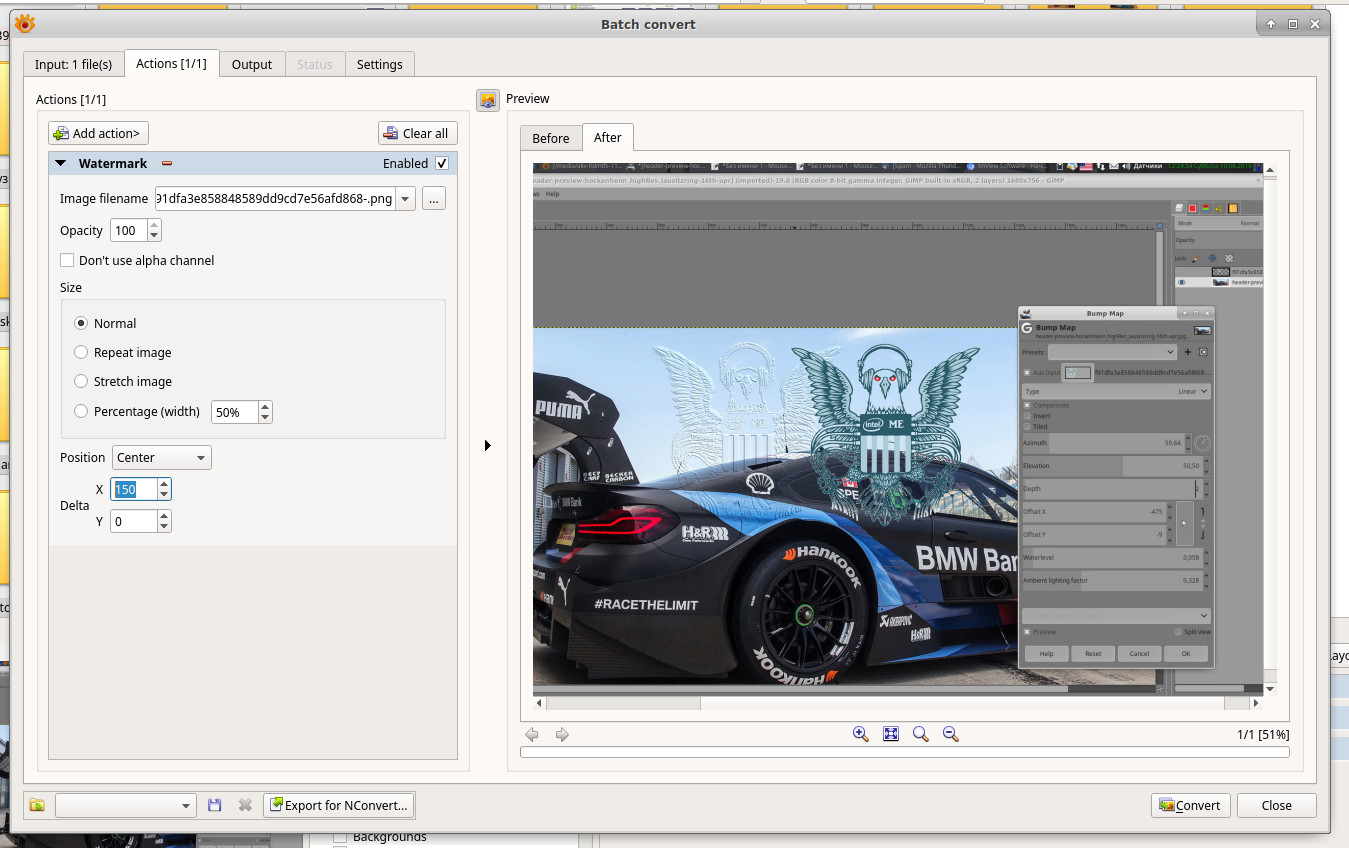Click the Opacity value input field

(127, 231)
